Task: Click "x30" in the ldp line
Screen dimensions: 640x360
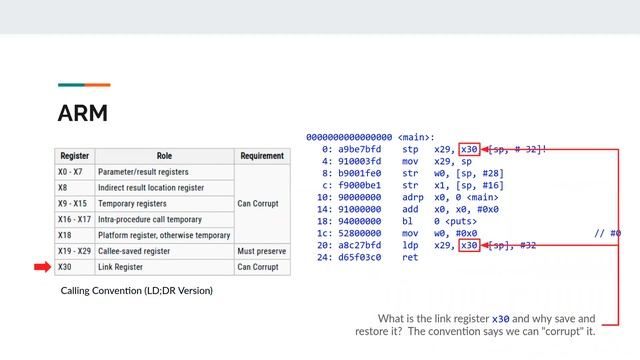Action: point(469,245)
